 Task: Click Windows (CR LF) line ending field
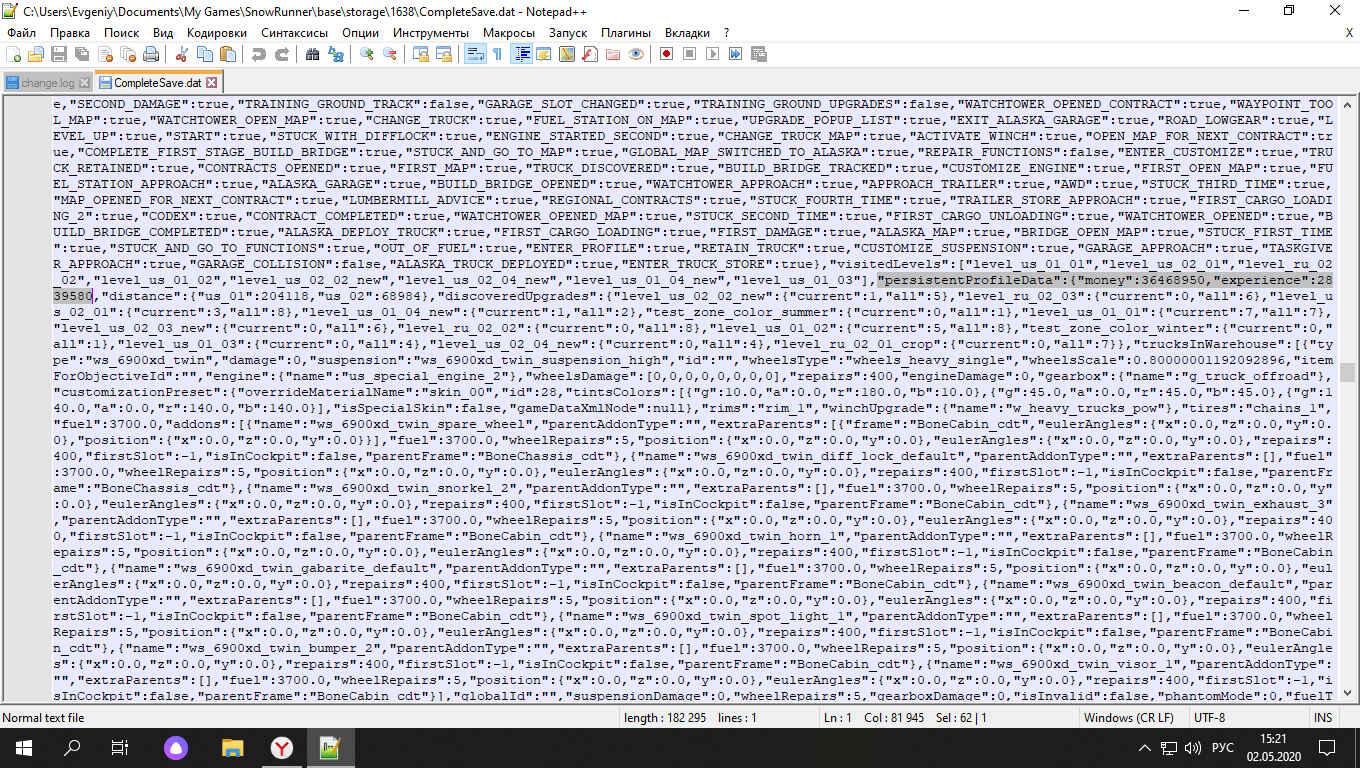coord(1131,717)
